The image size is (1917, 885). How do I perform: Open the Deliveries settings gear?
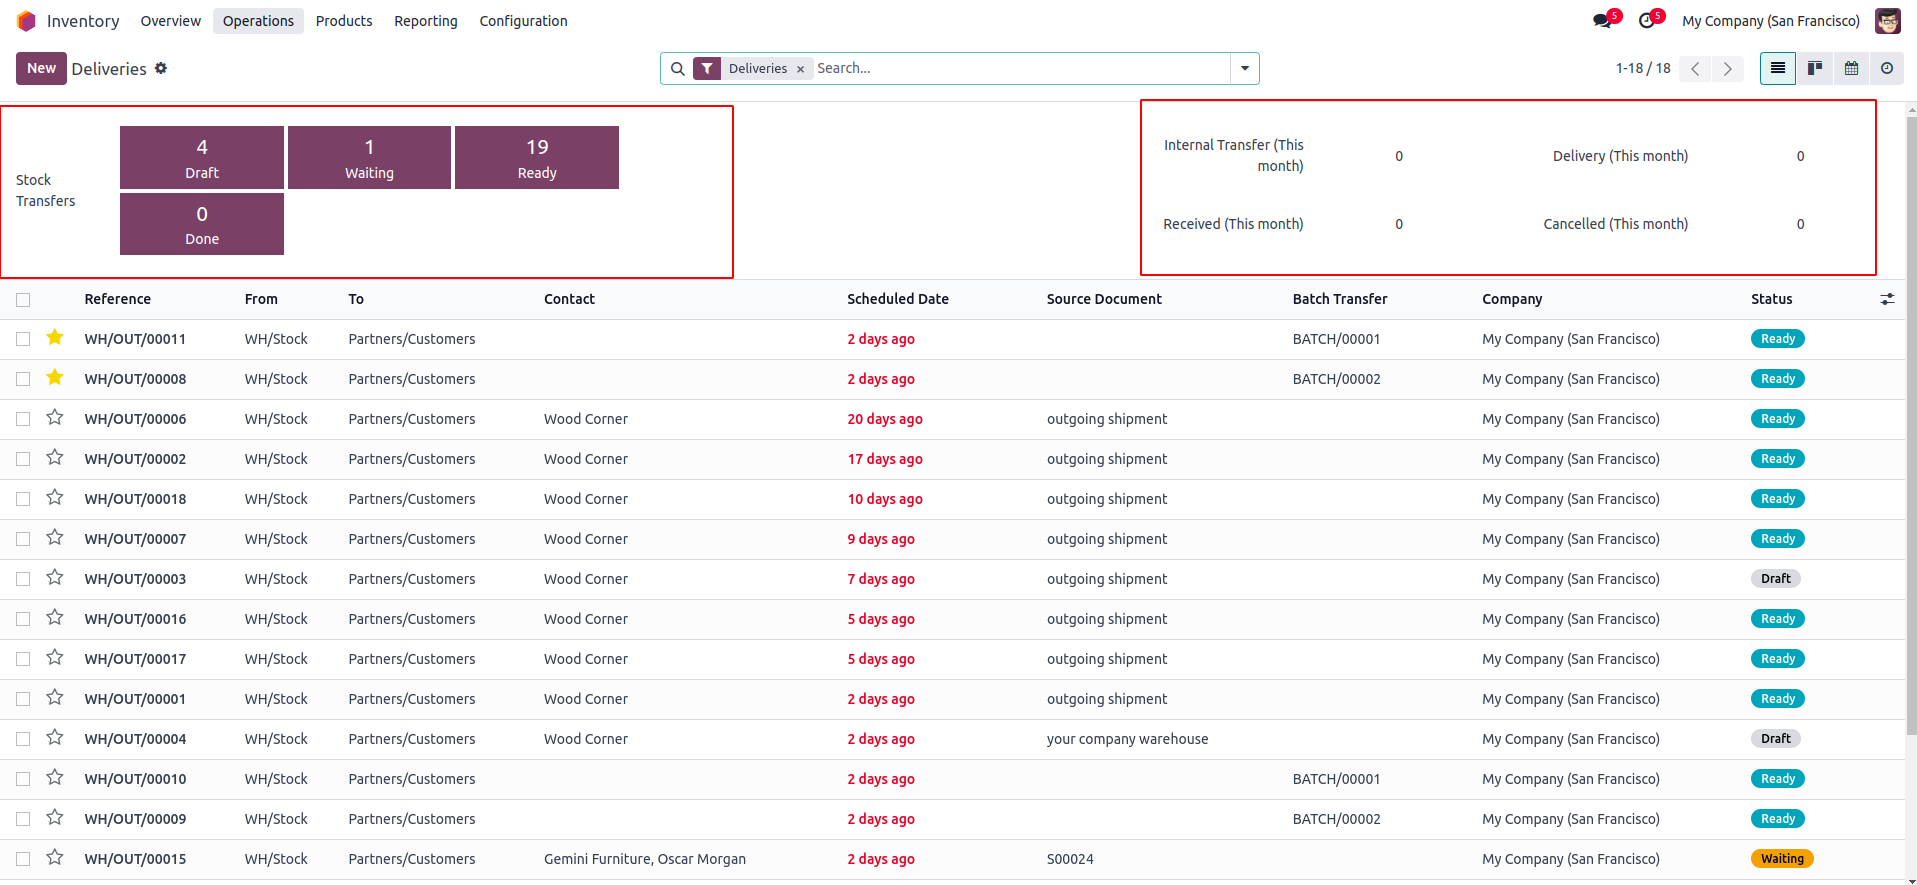point(161,68)
